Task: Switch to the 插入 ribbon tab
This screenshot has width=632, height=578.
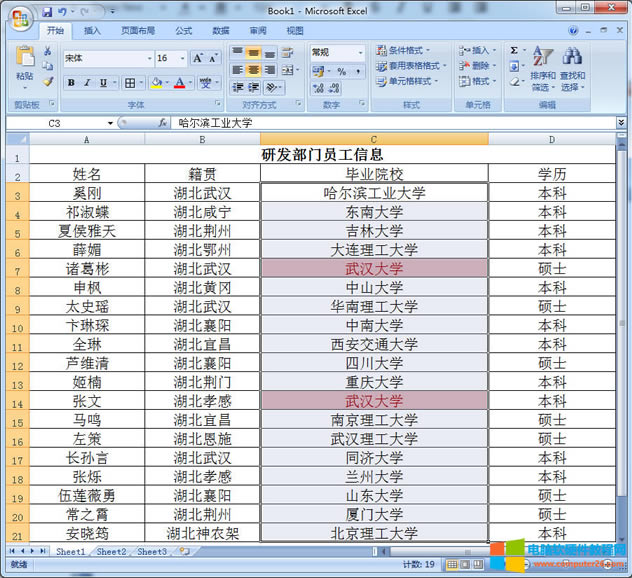Action: (x=92, y=31)
